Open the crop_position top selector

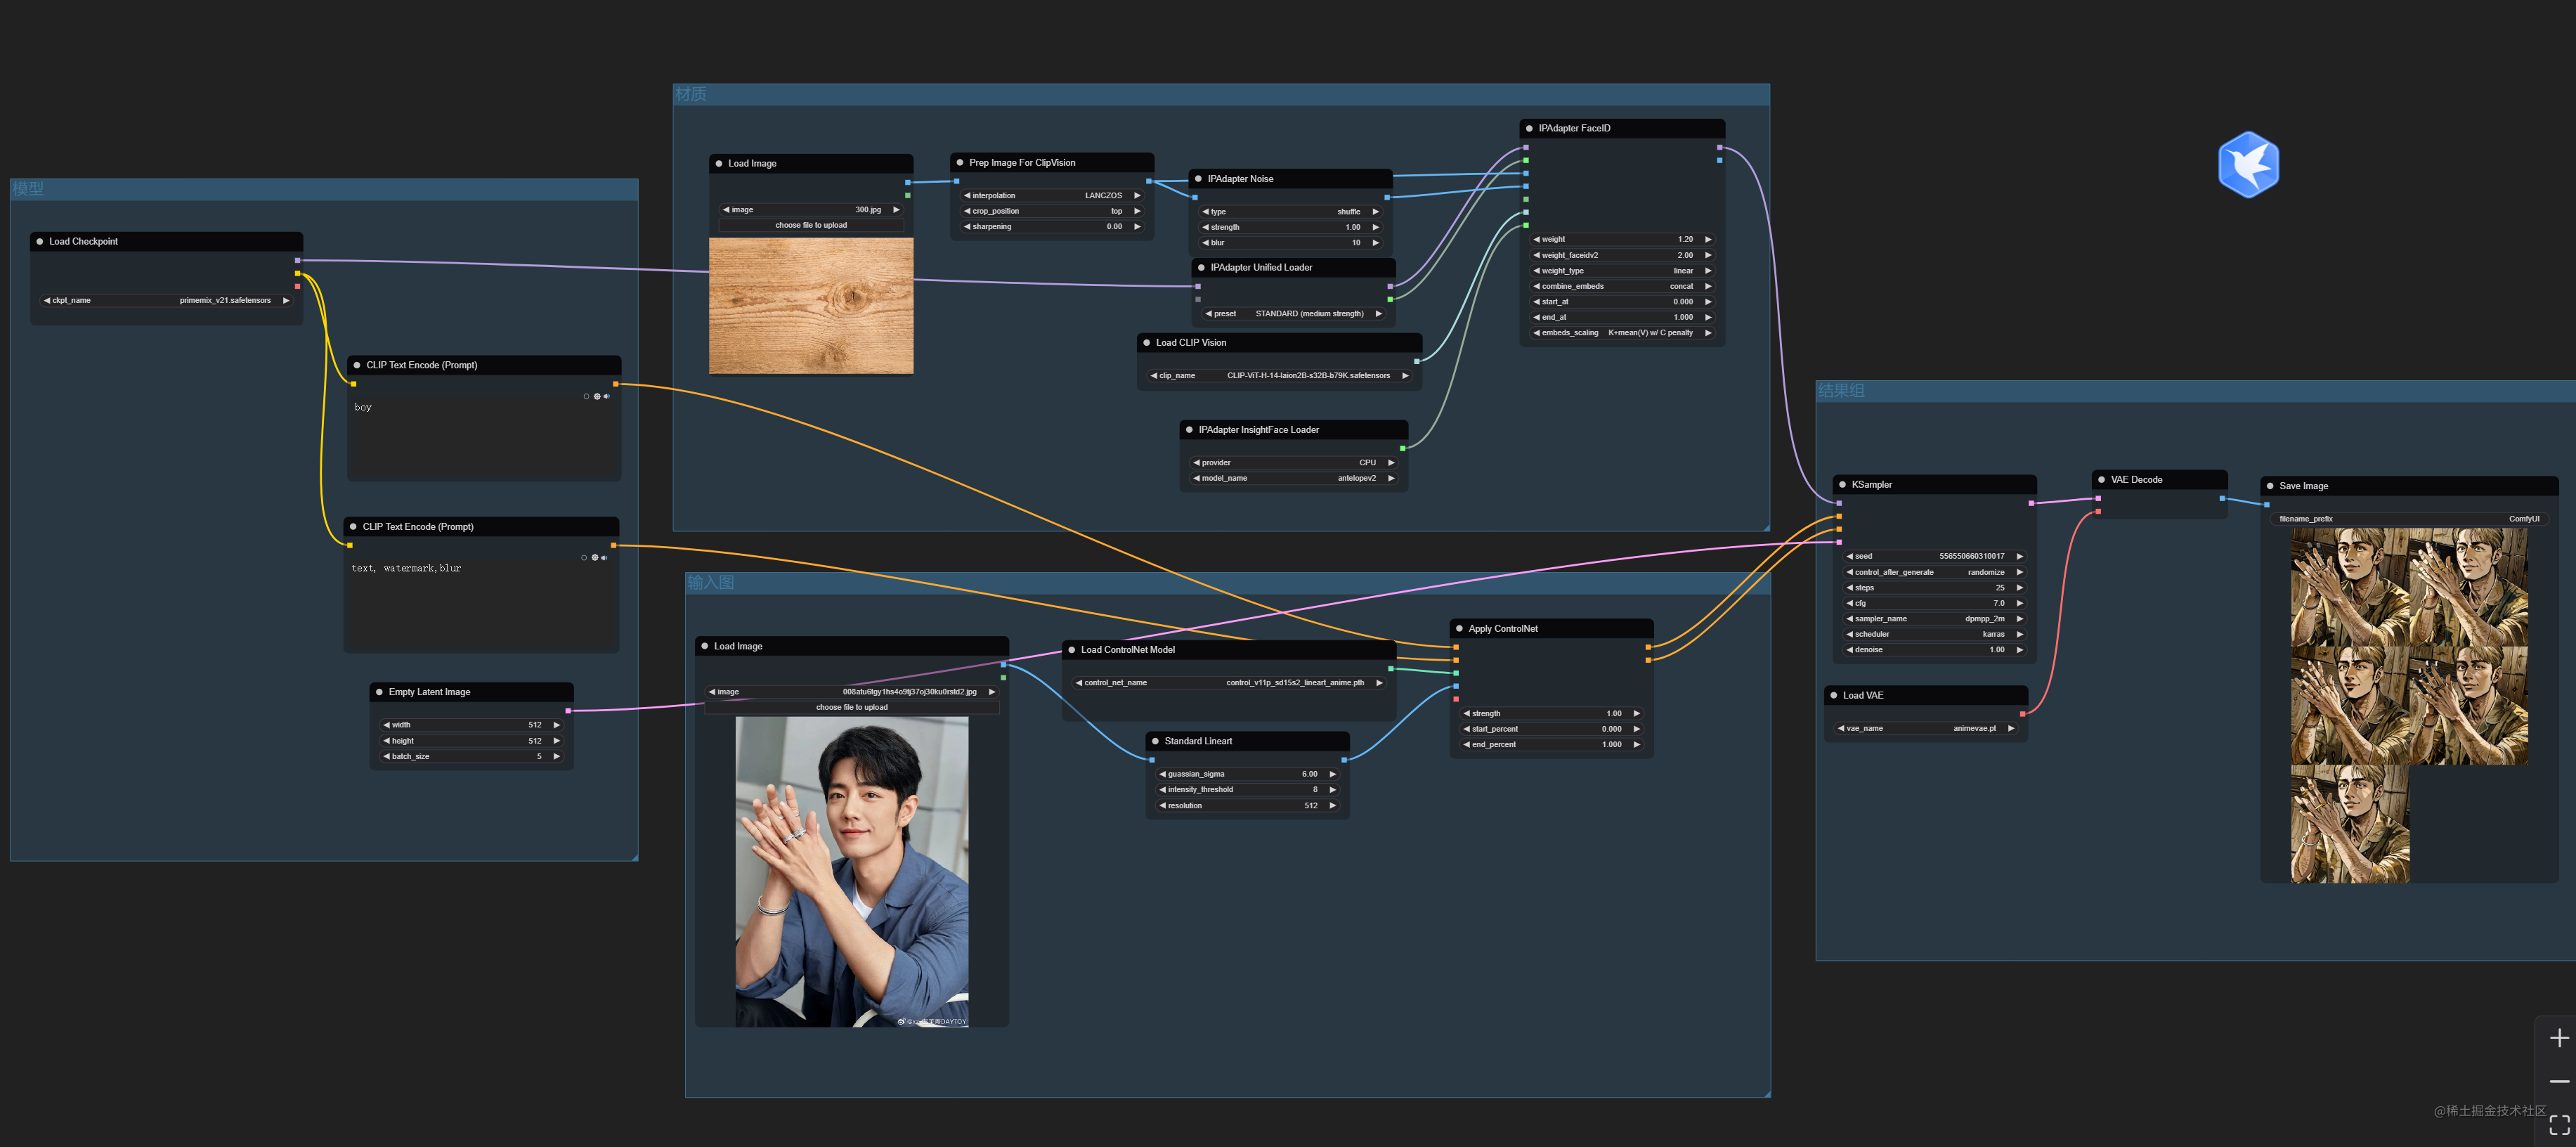[x=1052, y=211]
